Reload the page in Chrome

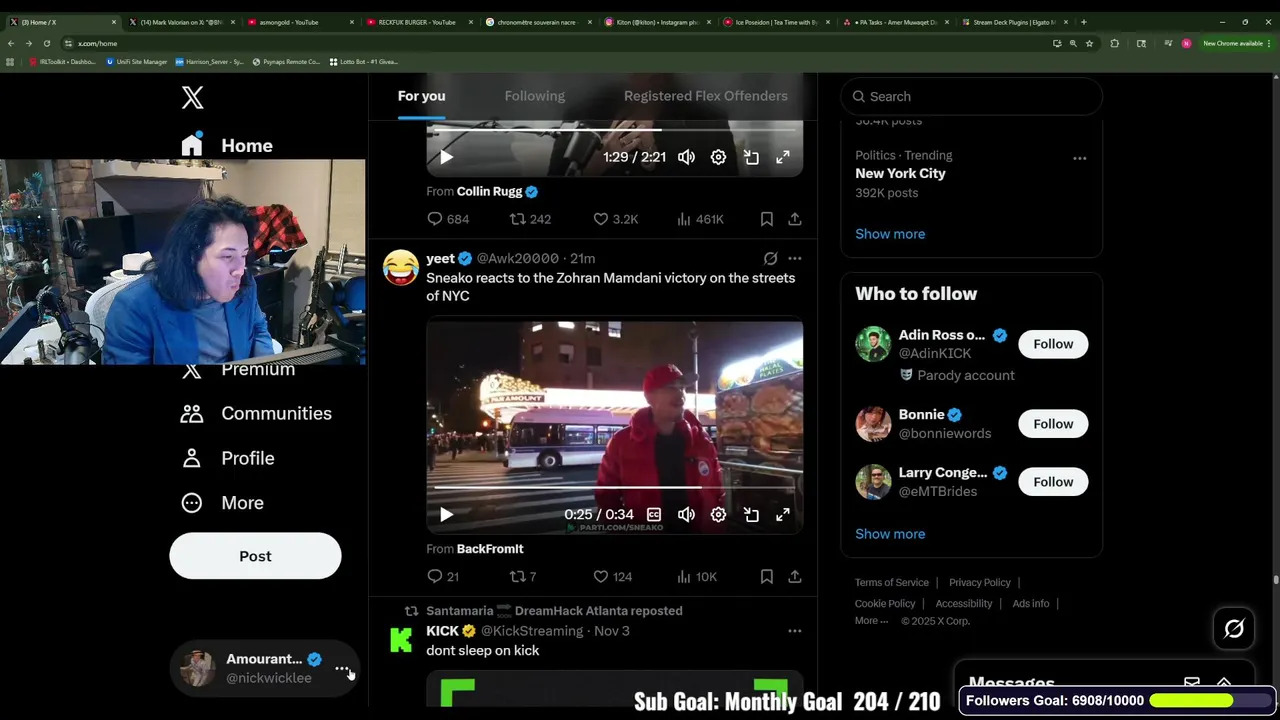(46, 43)
